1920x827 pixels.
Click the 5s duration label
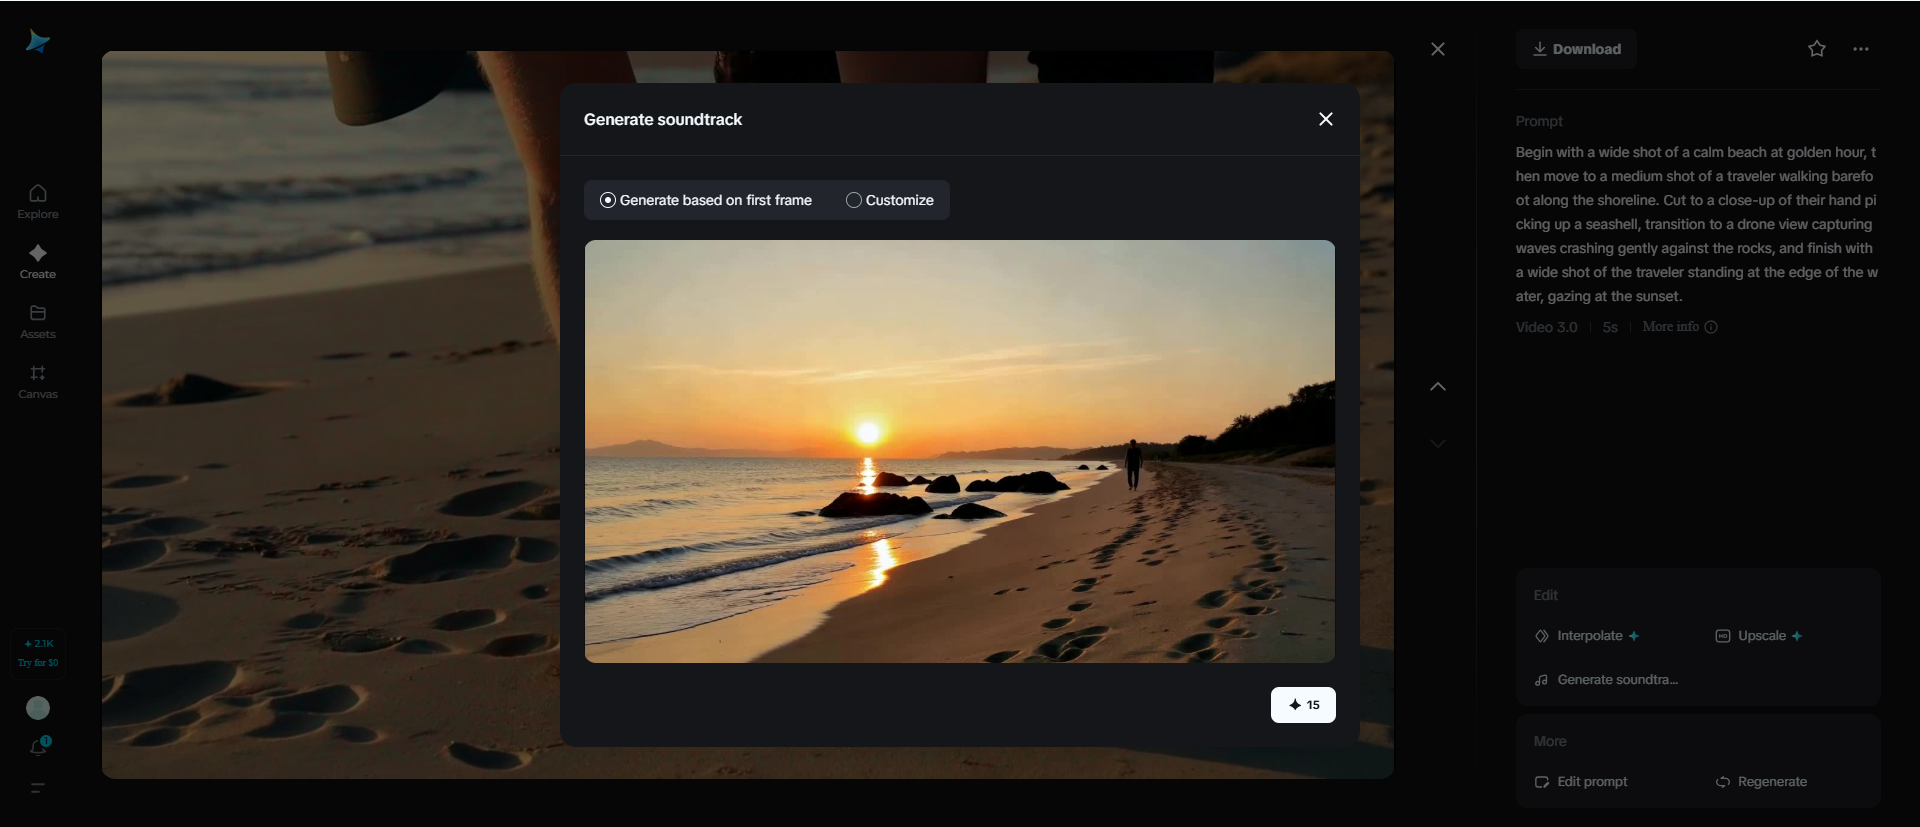click(1610, 327)
